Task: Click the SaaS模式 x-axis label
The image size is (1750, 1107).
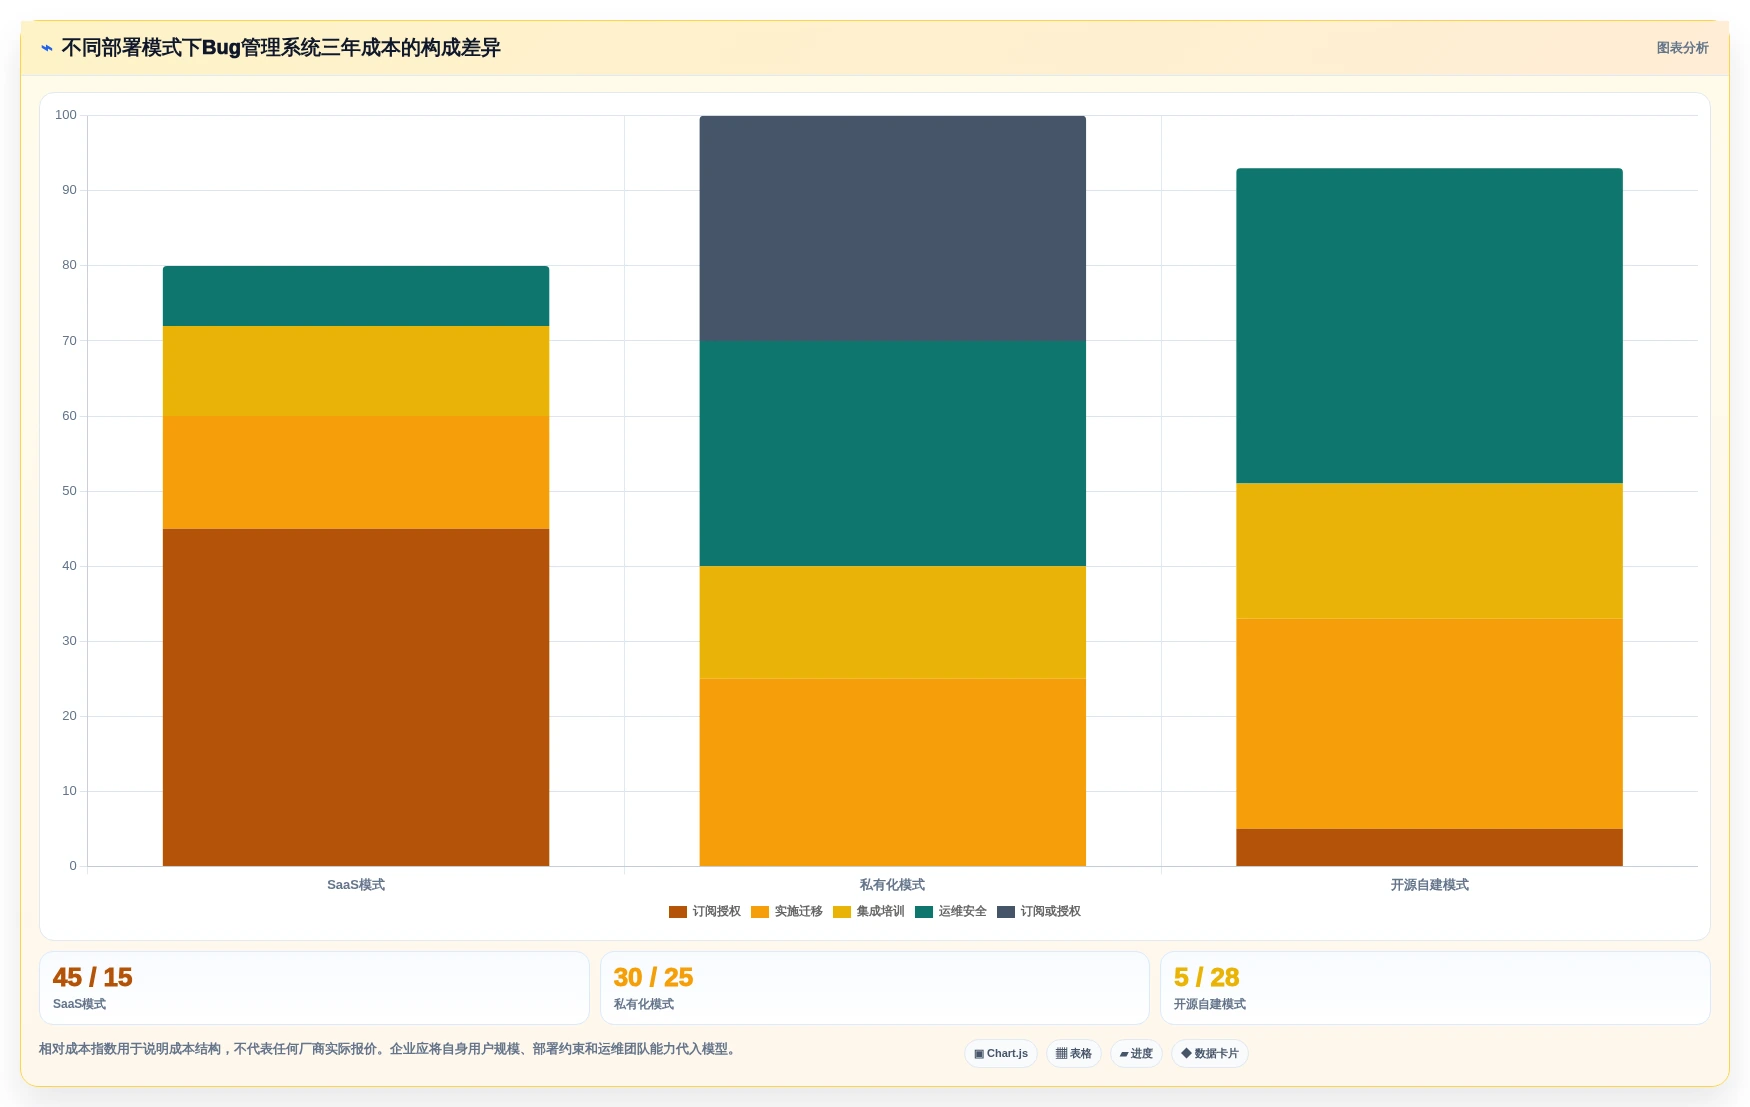Action: click(x=356, y=885)
